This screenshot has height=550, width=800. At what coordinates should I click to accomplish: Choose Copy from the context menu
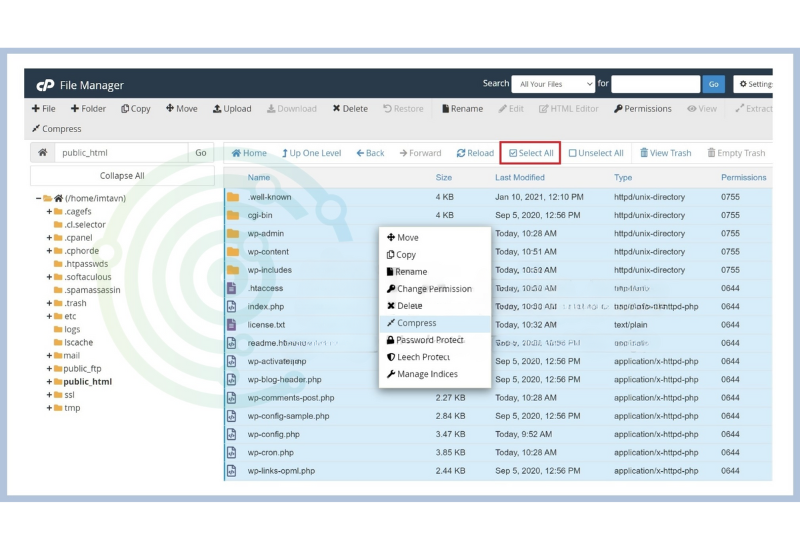click(435, 255)
